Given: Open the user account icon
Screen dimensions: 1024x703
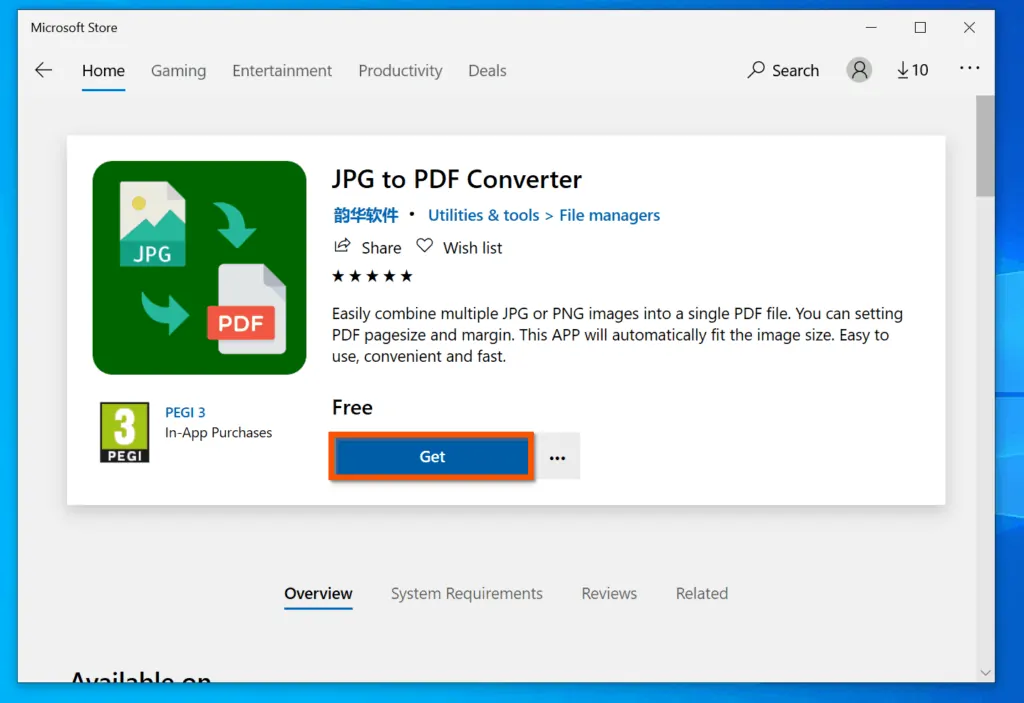Looking at the screenshot, I should click(859, 70).
